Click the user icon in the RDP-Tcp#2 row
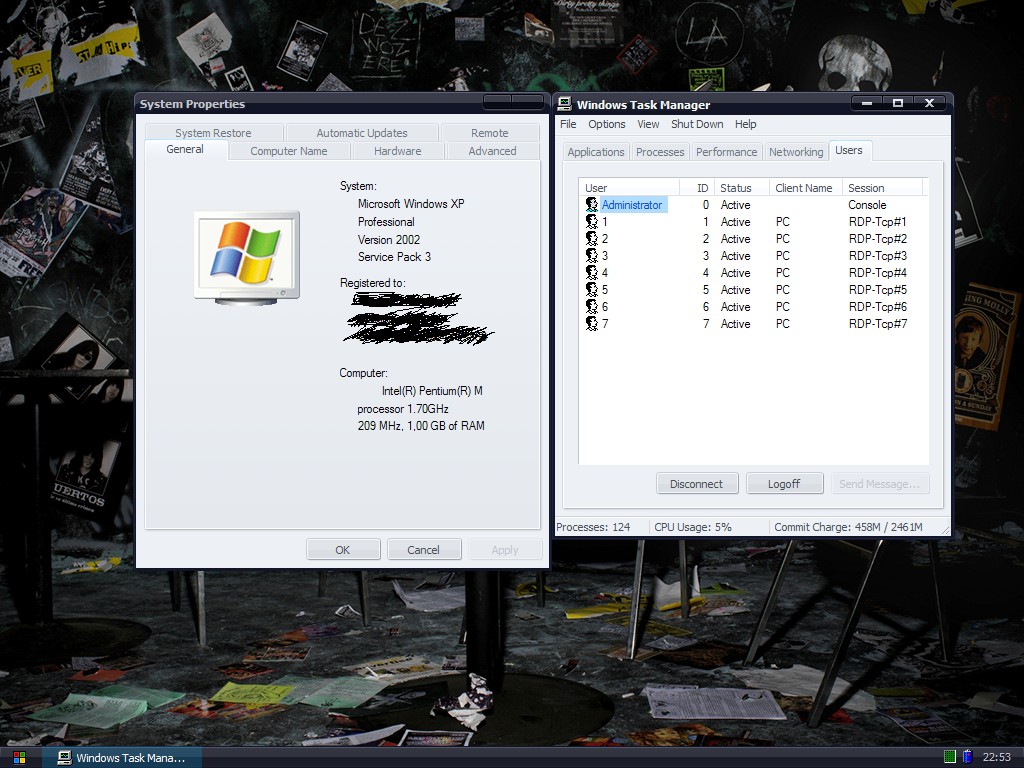Image resolution: width=1024 pixels, height=768 pixels. pyautogui.click(x=592, y=238)
